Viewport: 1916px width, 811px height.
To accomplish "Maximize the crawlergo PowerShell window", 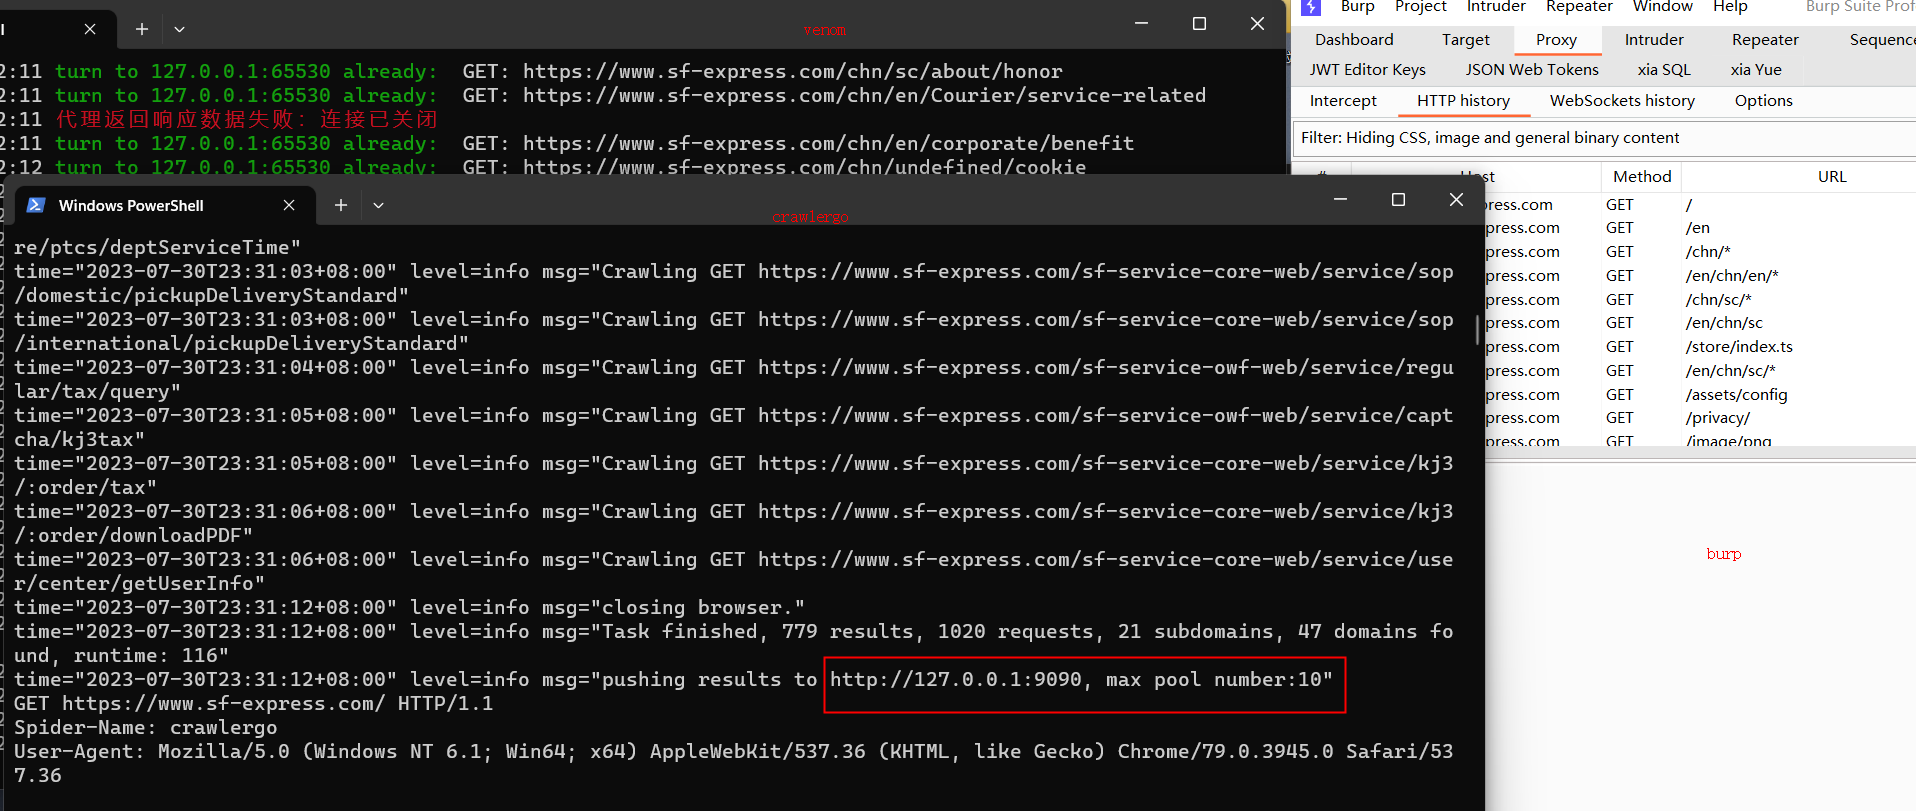I will tap(1398, 199).
